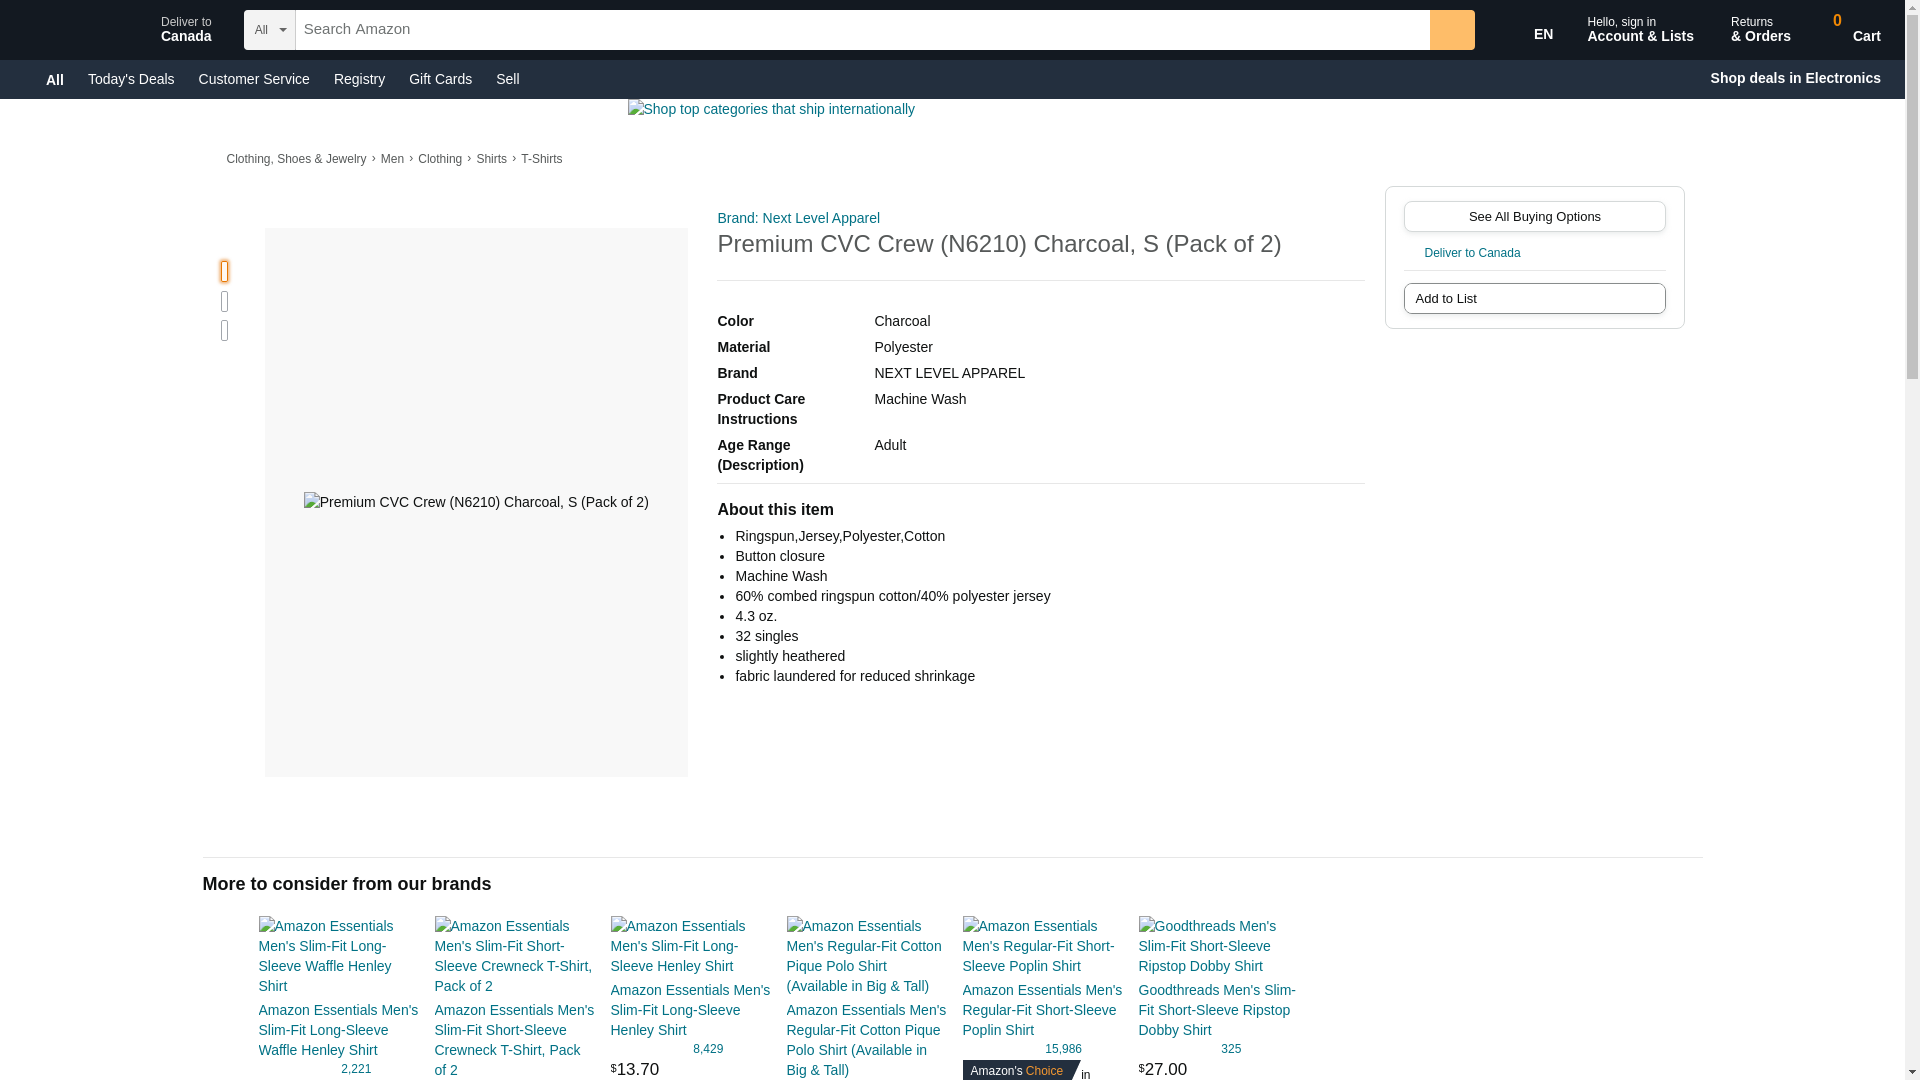The image size is (1920, 1080).
Task: Open the EN language selector
Action: [x=1541, y=34]
